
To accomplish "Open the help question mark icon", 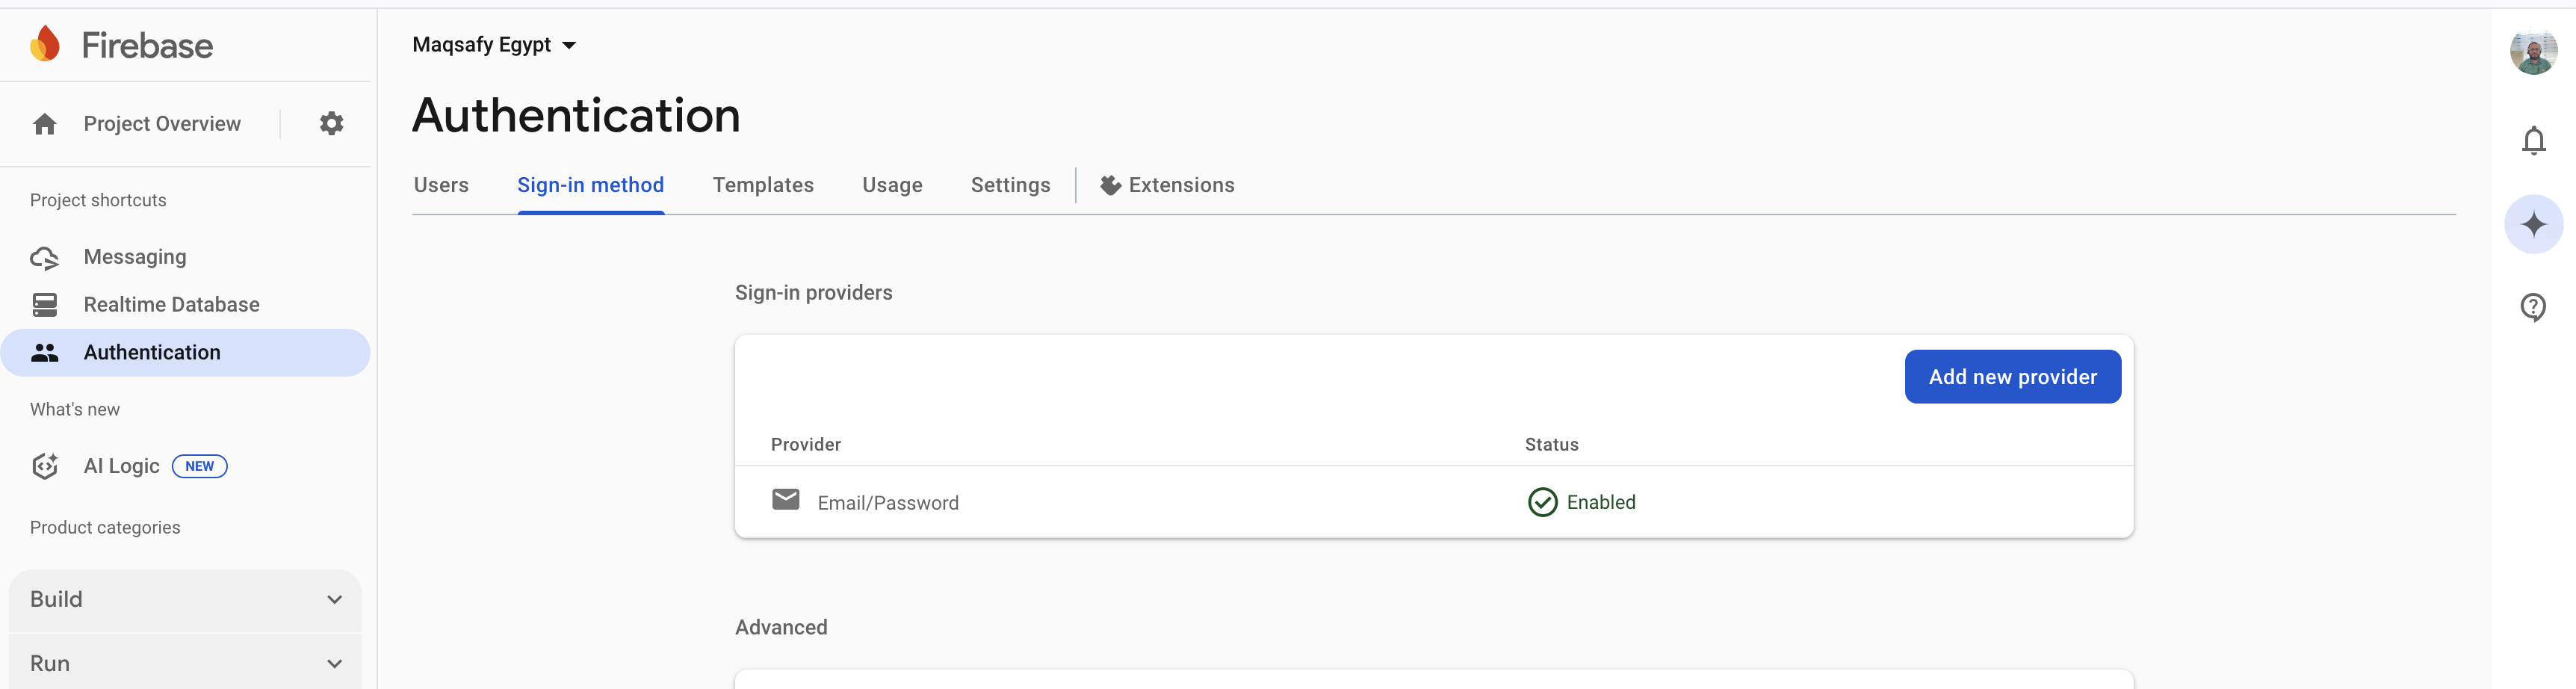I will coord(2533,307).
